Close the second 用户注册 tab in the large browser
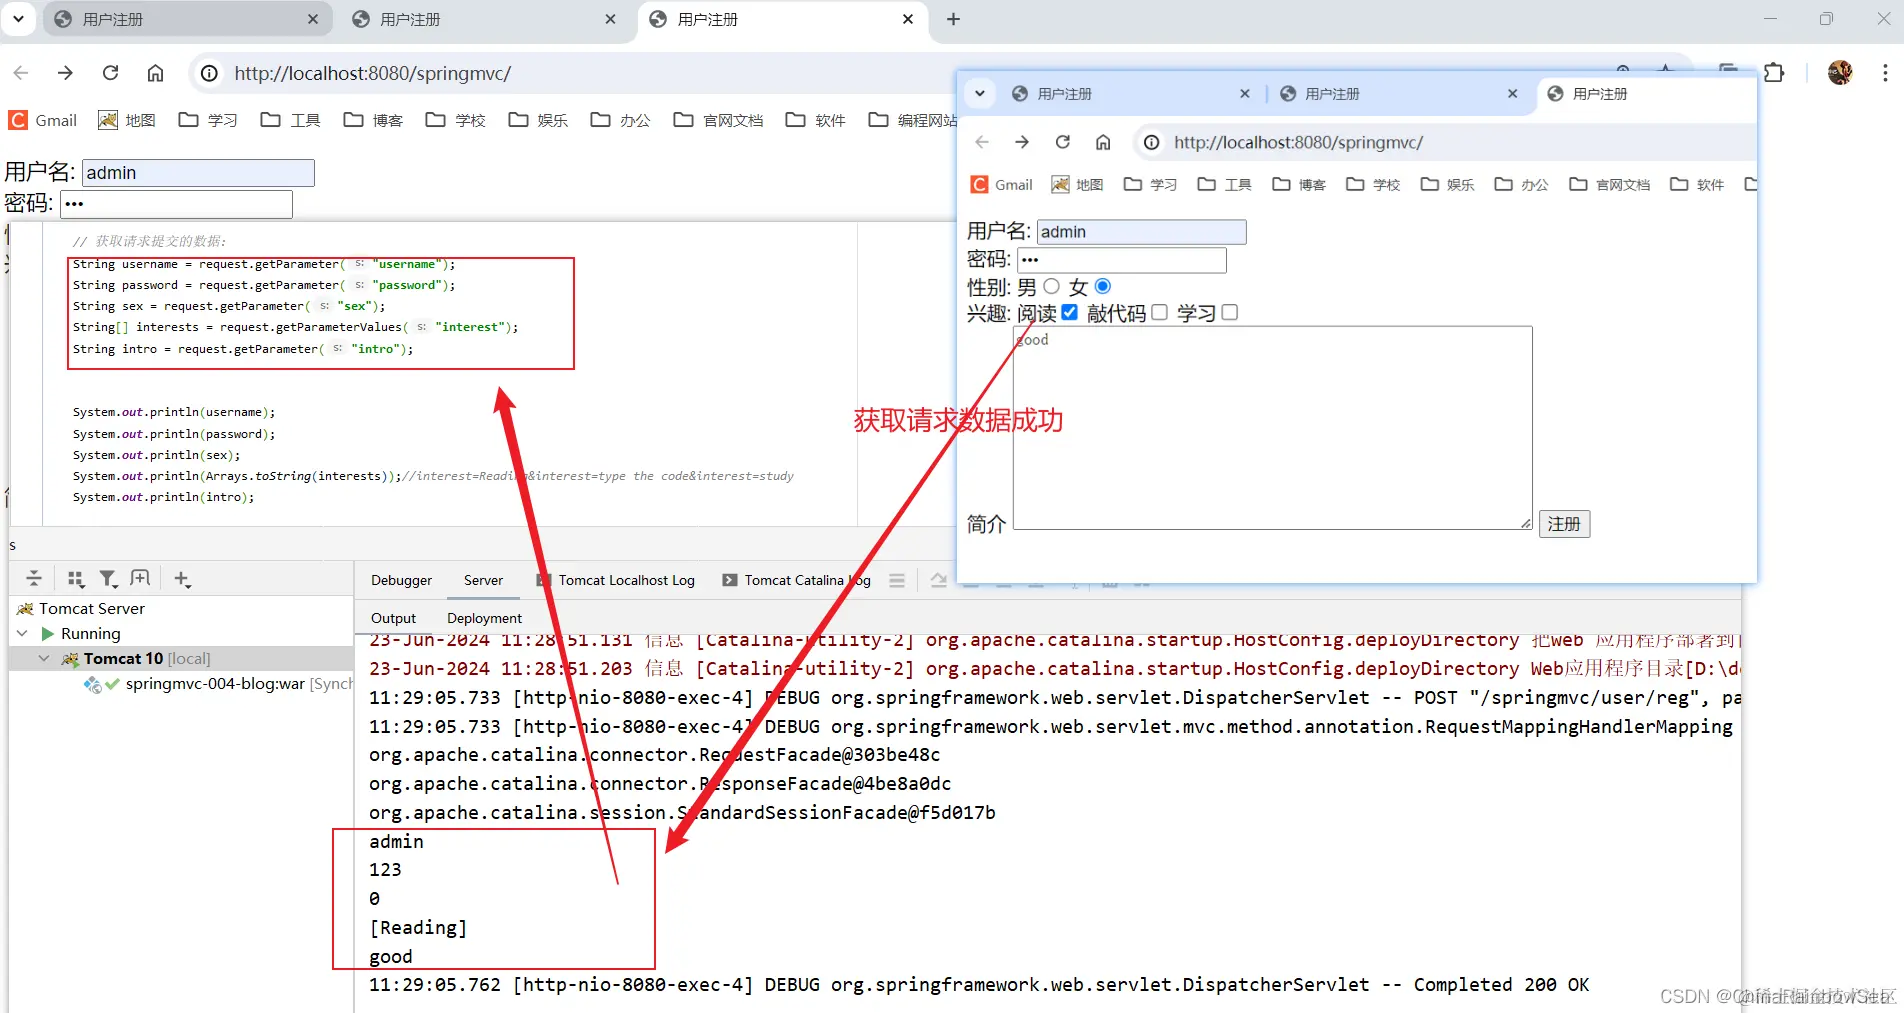The image size is (1904, 1013). coord(611,19)
